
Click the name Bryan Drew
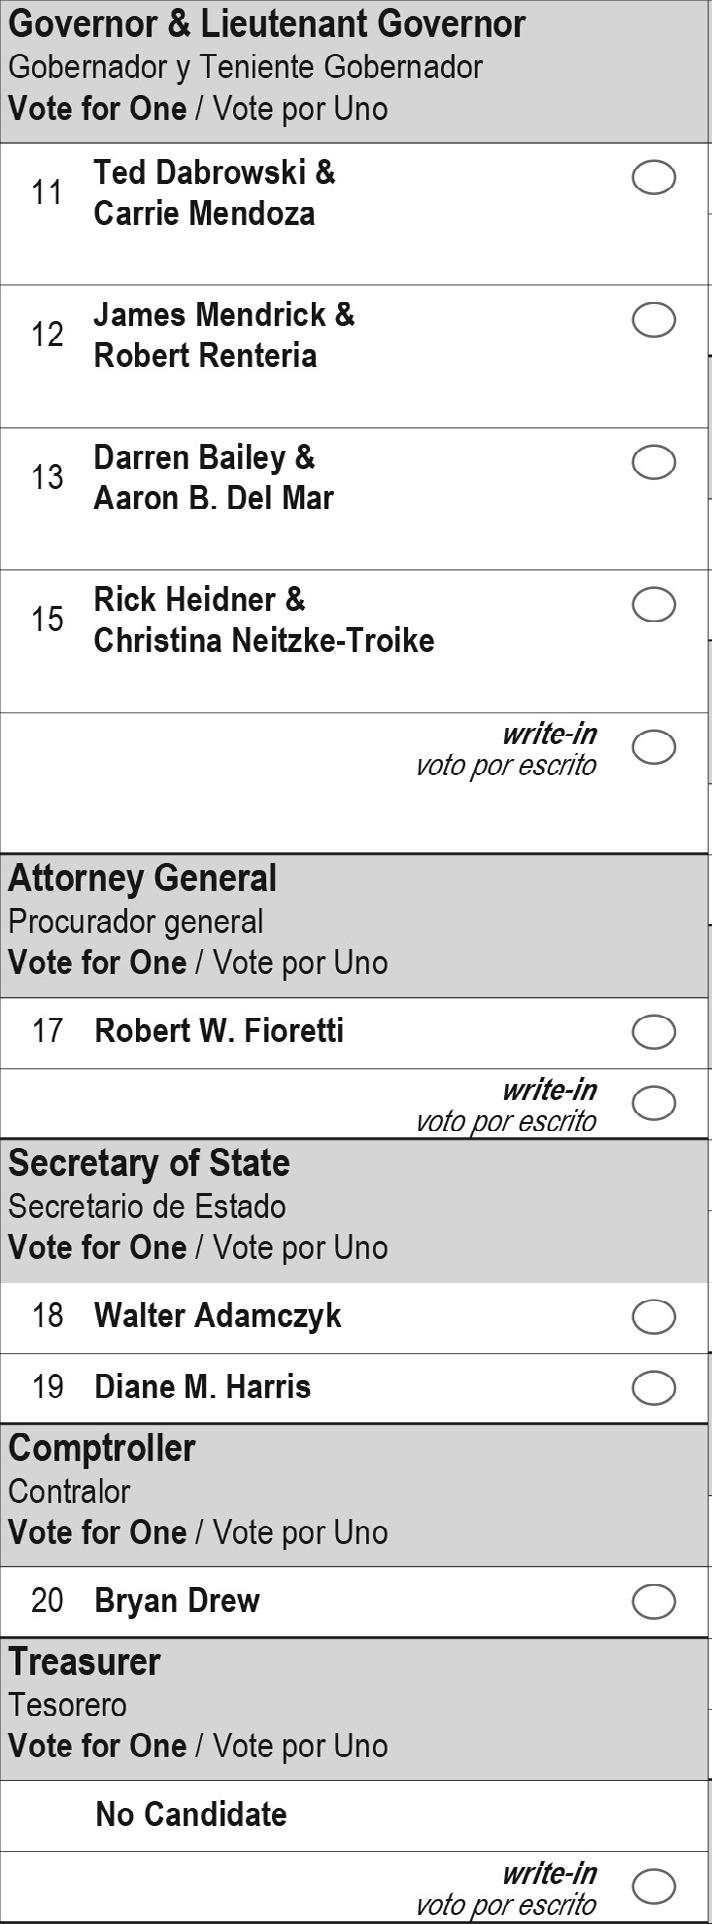click(177, 1601)
